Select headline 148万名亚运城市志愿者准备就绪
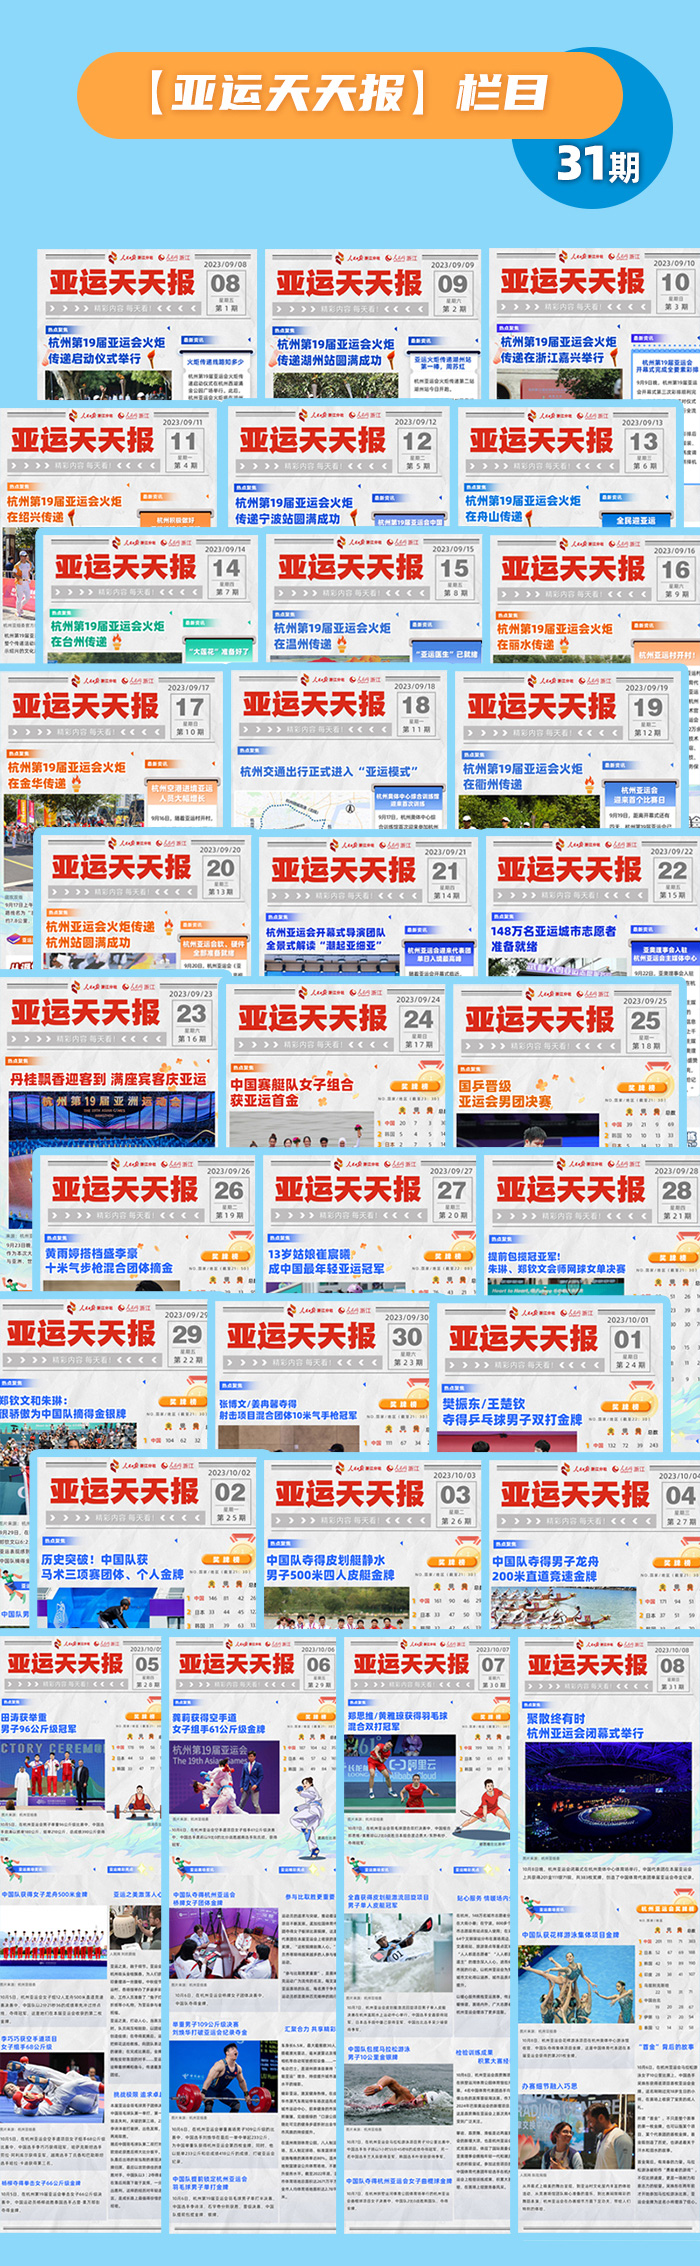Image resolution: width=700 pixels, height=2266 pixels. [x=553, y=938]
